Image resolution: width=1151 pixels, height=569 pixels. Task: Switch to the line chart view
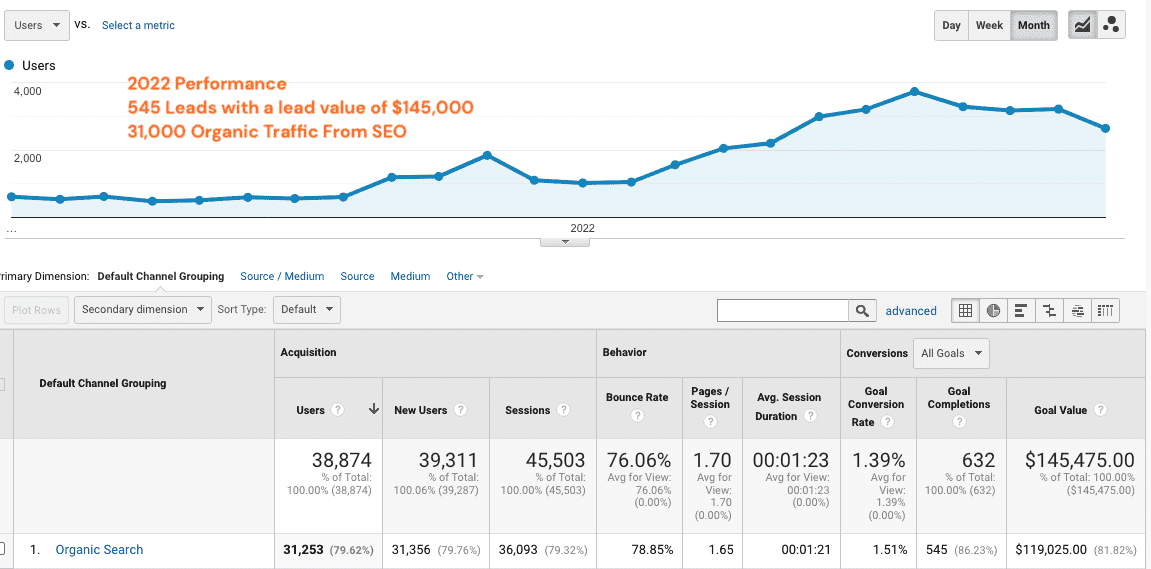[x=1082, y=25]
